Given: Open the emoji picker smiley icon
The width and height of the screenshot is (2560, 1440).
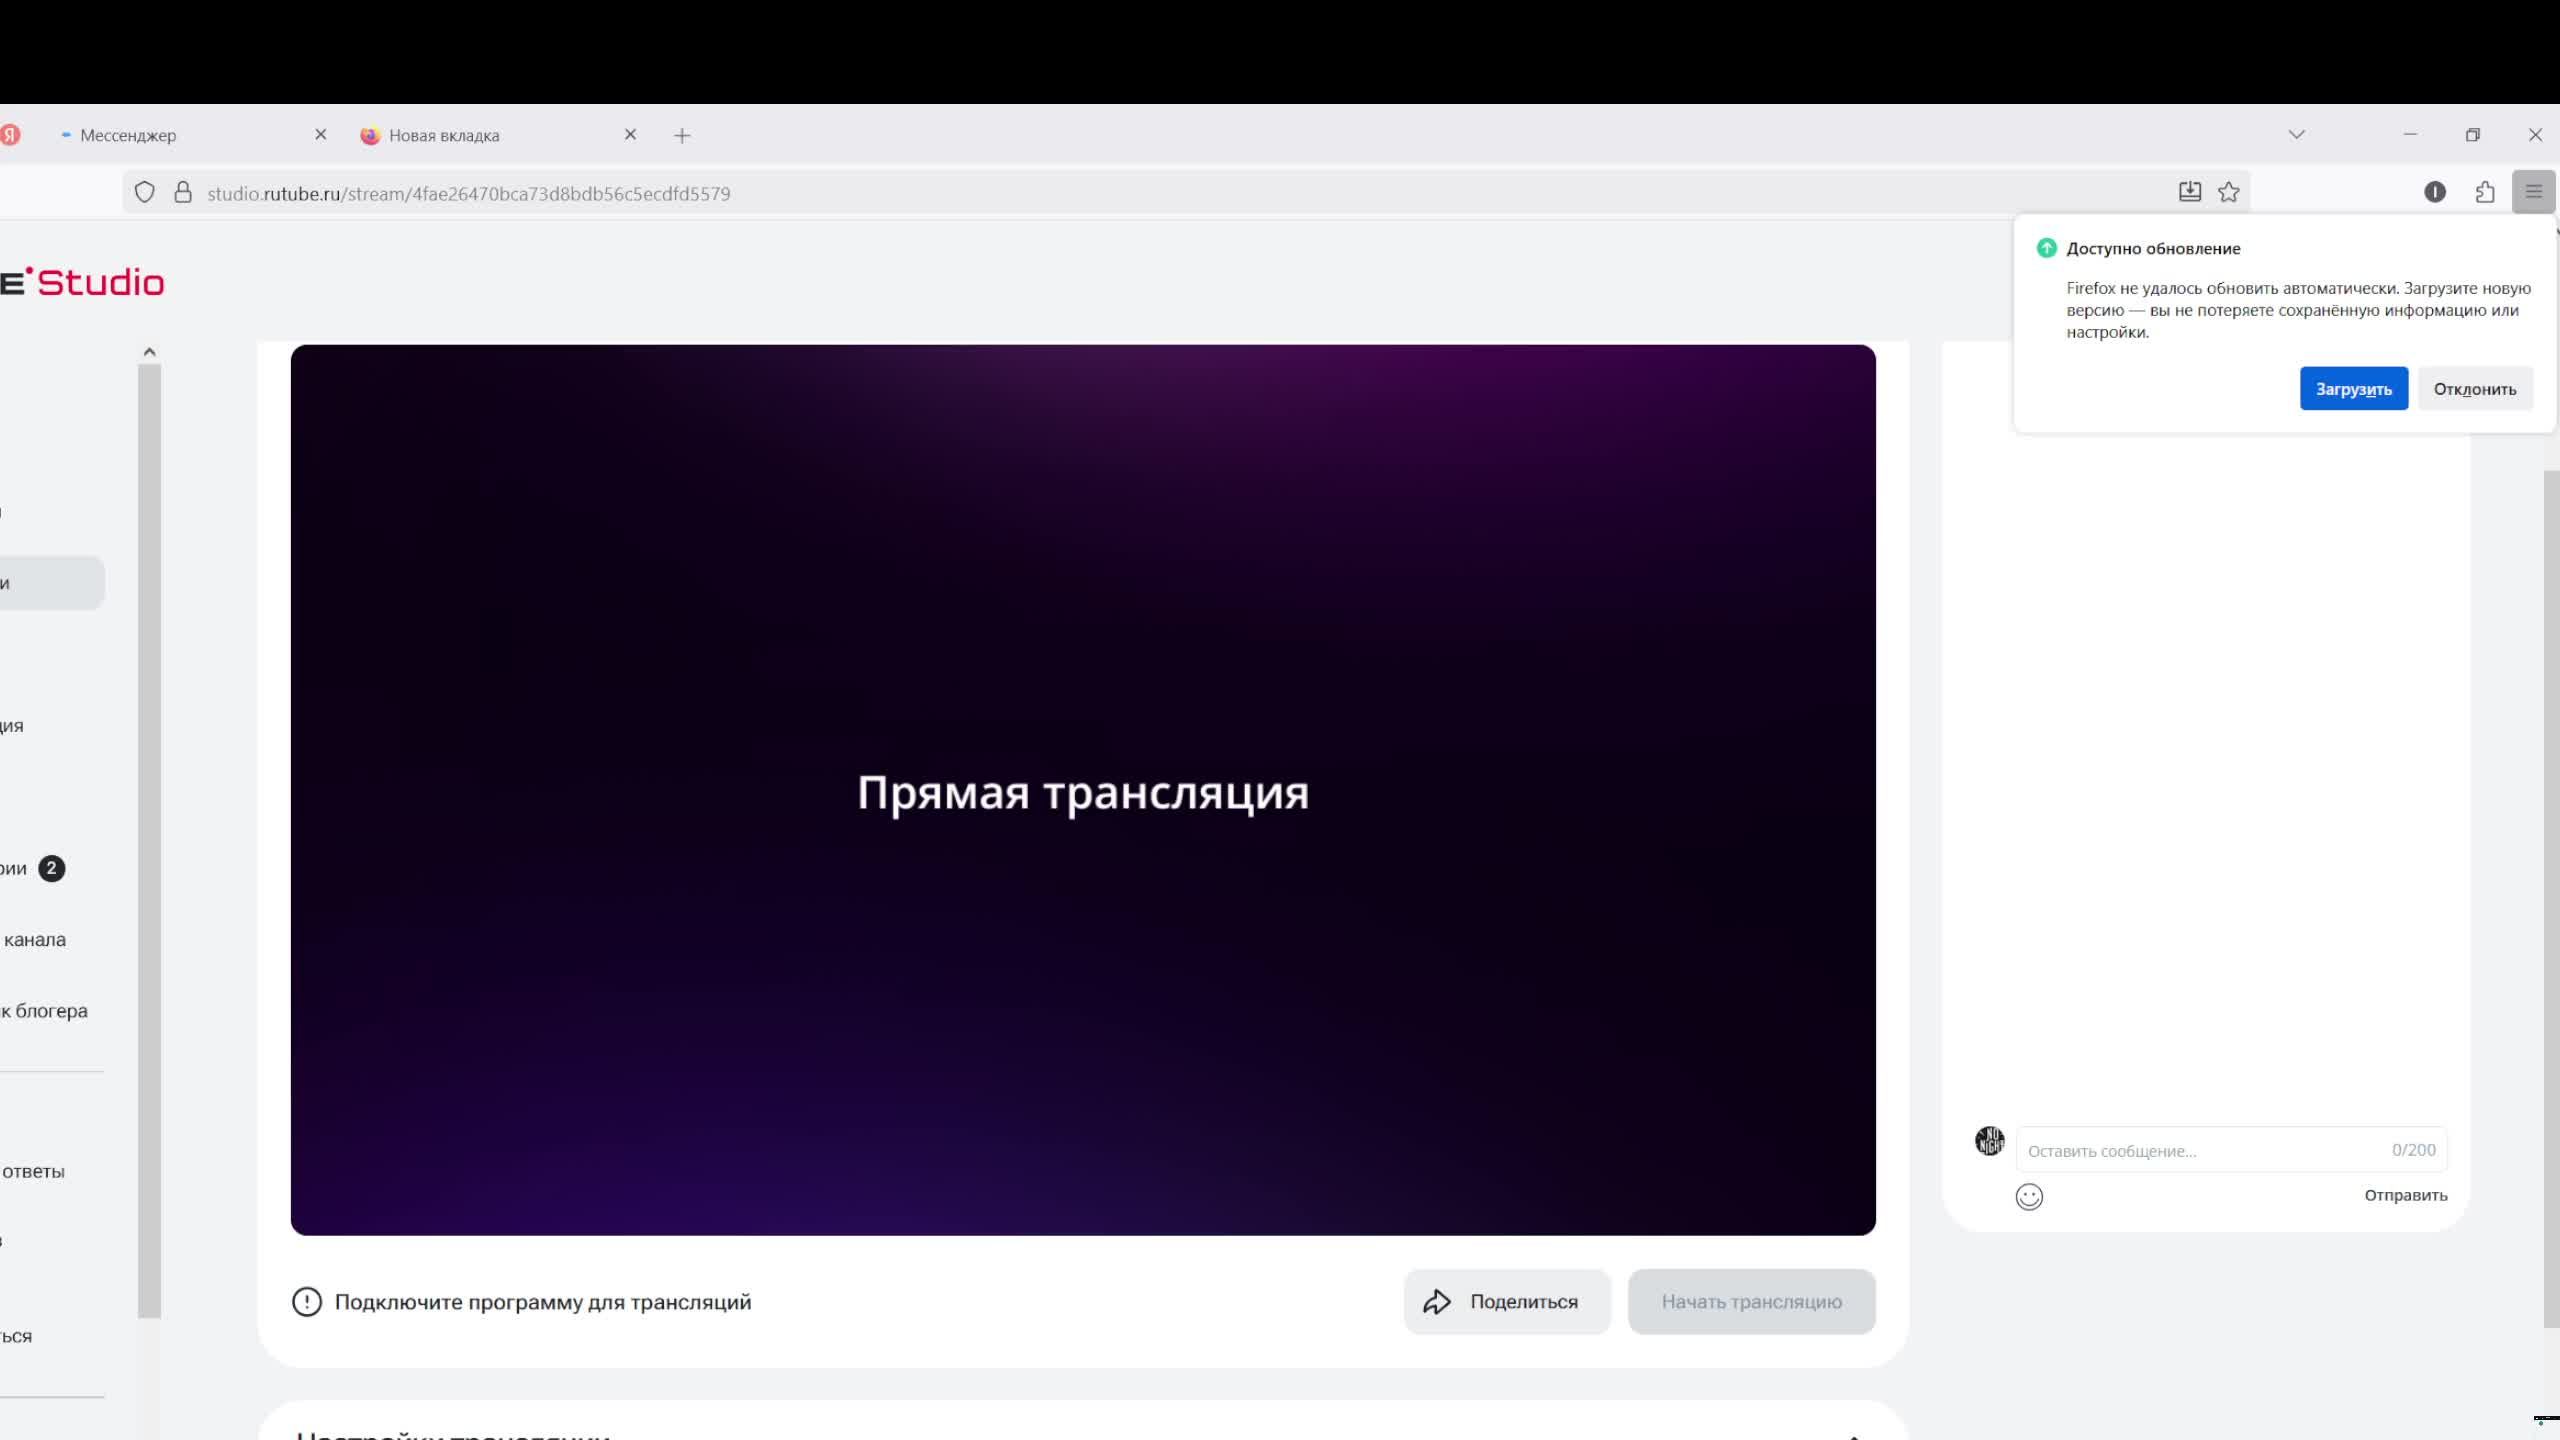Looking at the screenshot, I should (2030, 1196).
